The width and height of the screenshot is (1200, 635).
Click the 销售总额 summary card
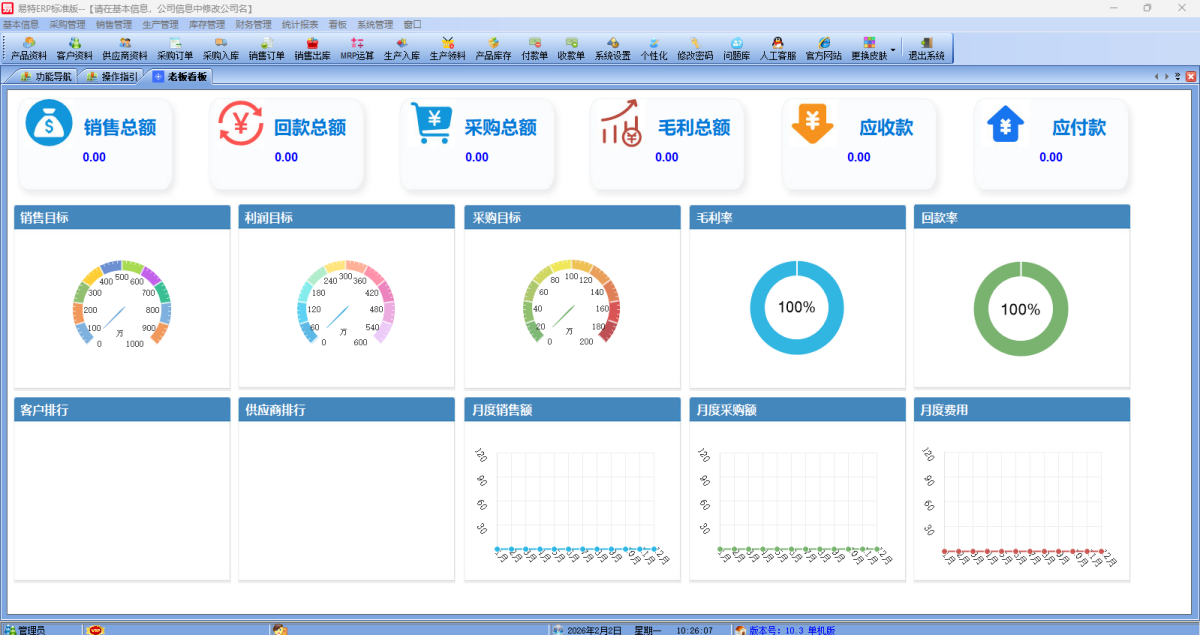click(95, 143)
